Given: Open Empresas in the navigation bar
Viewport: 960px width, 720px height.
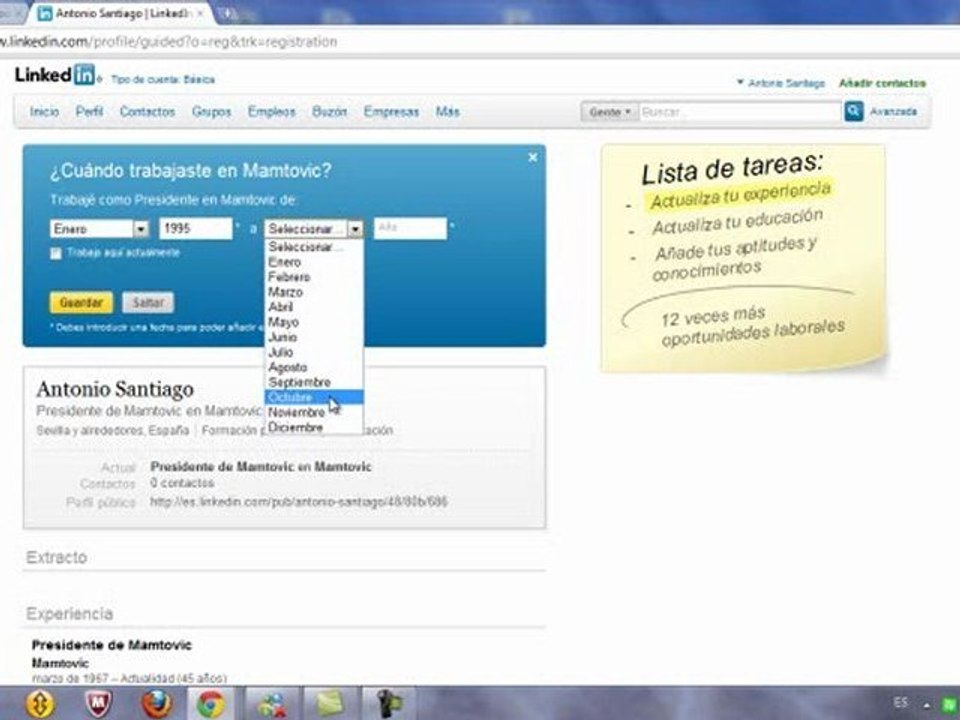Looking at the screenshot, I should tap(392, 112).
